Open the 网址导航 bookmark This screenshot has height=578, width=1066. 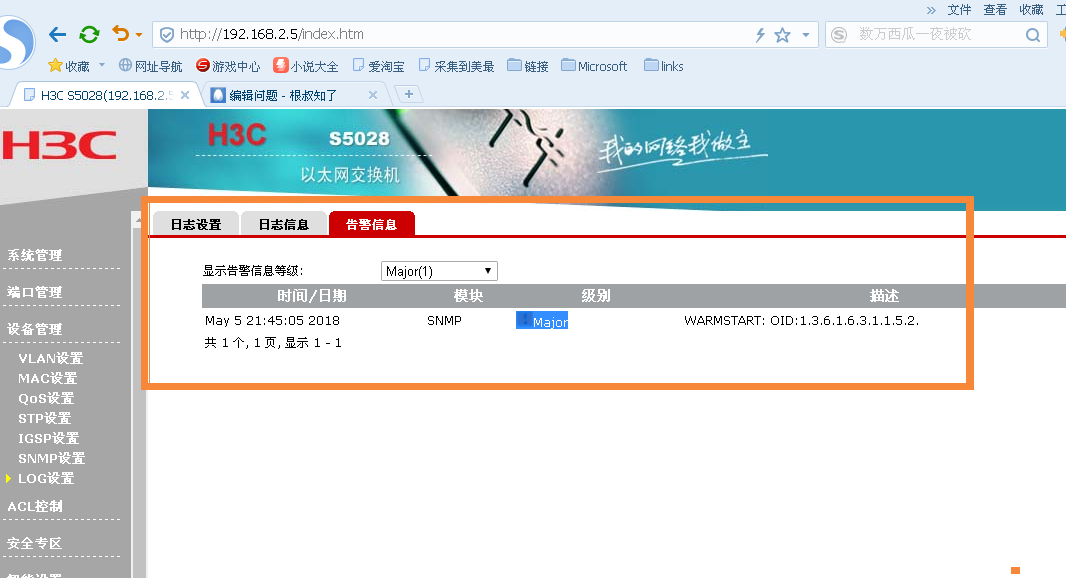point(150,66)
